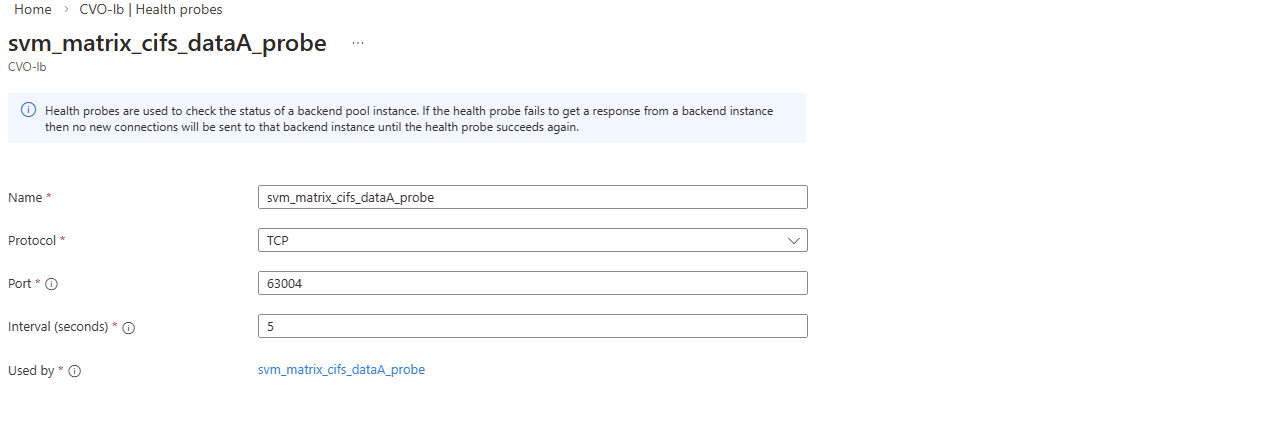Viewport: 1267px width, 423px height.
Task: Click the Port field containing 63004
Action: click(532, 283)
